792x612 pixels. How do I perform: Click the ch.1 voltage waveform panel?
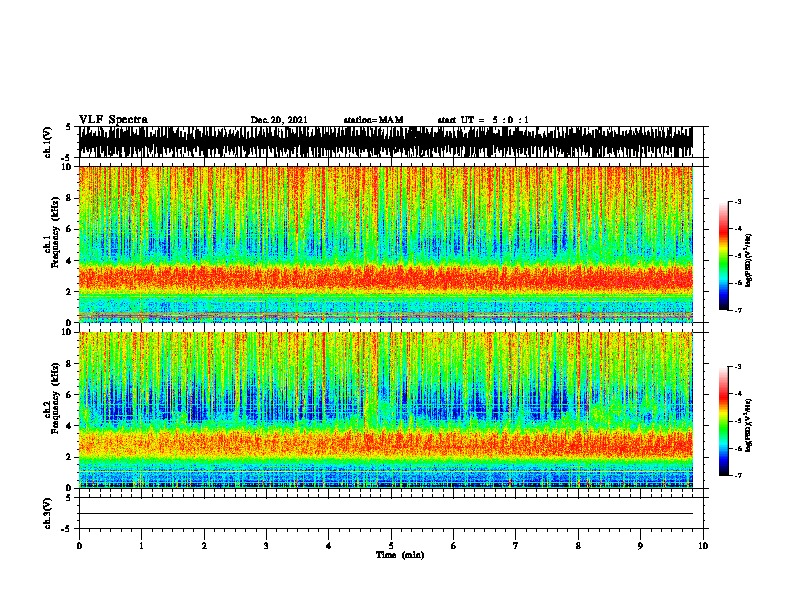click(393, 142)
